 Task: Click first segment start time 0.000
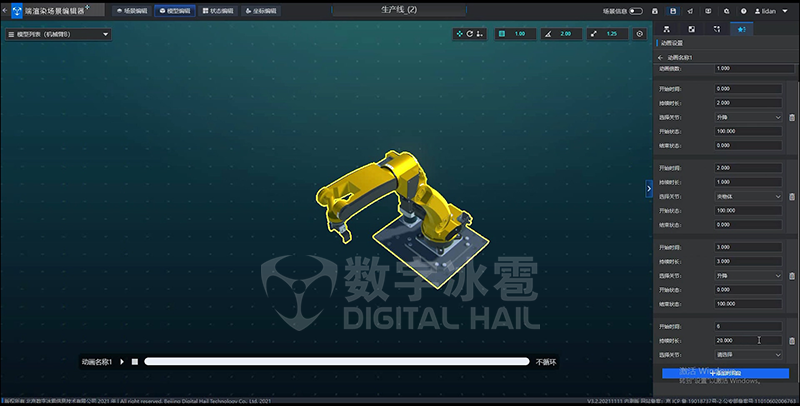(747, 89)
